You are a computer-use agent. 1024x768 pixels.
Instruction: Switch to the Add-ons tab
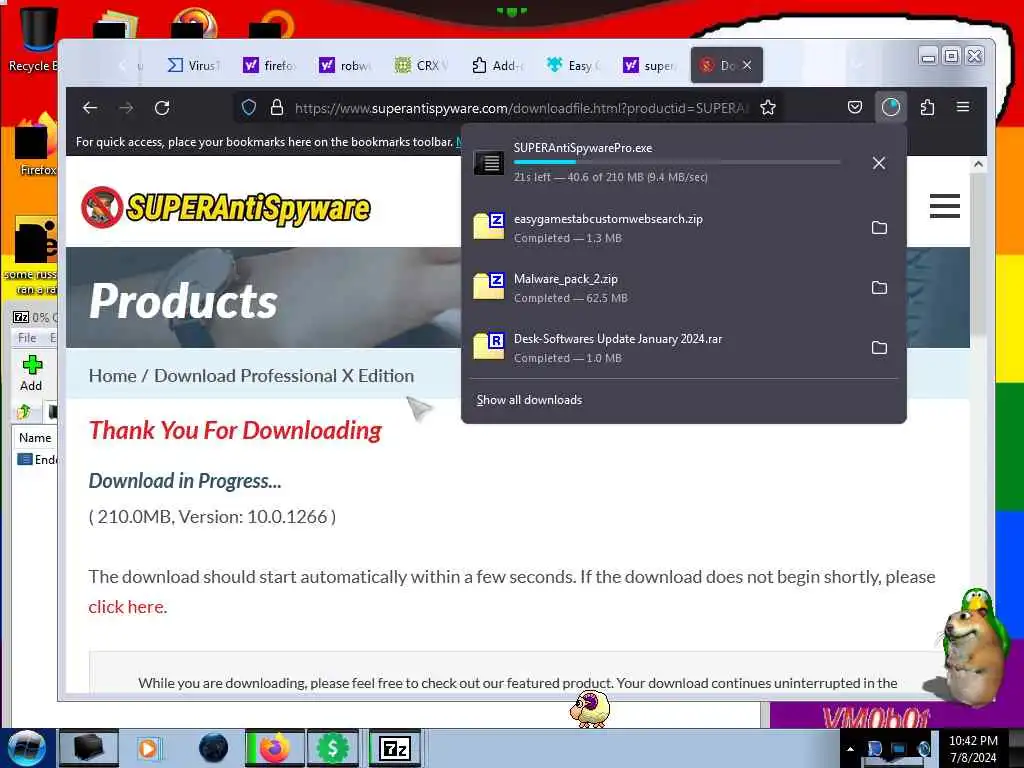496,65
